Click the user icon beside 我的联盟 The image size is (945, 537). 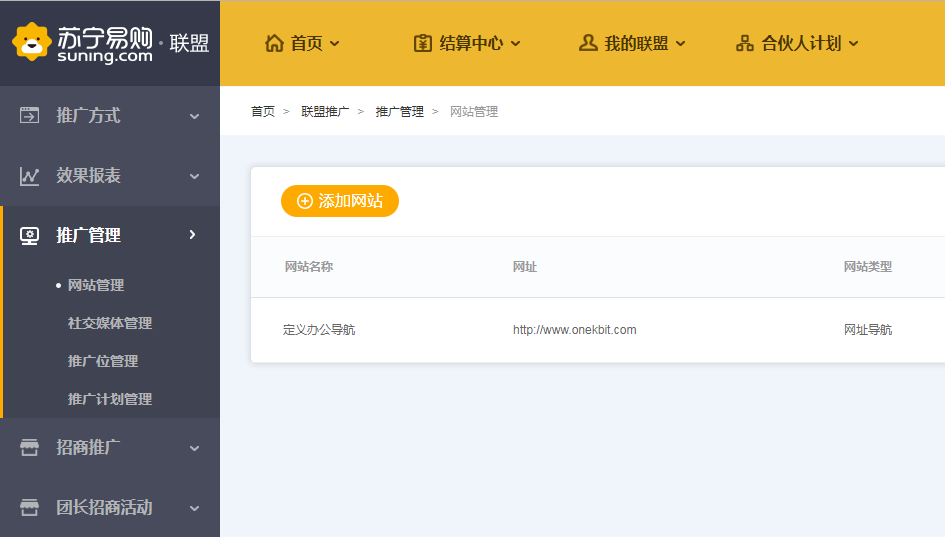pos(588,43)
